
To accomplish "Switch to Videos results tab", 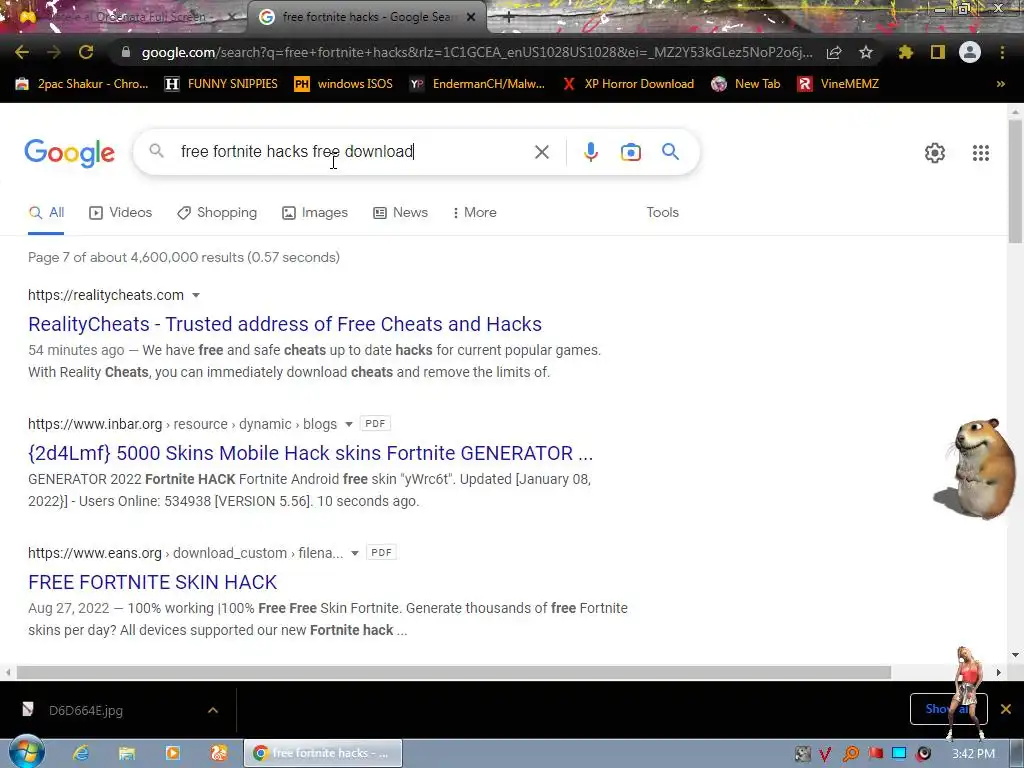I will (x=121, y=212).
